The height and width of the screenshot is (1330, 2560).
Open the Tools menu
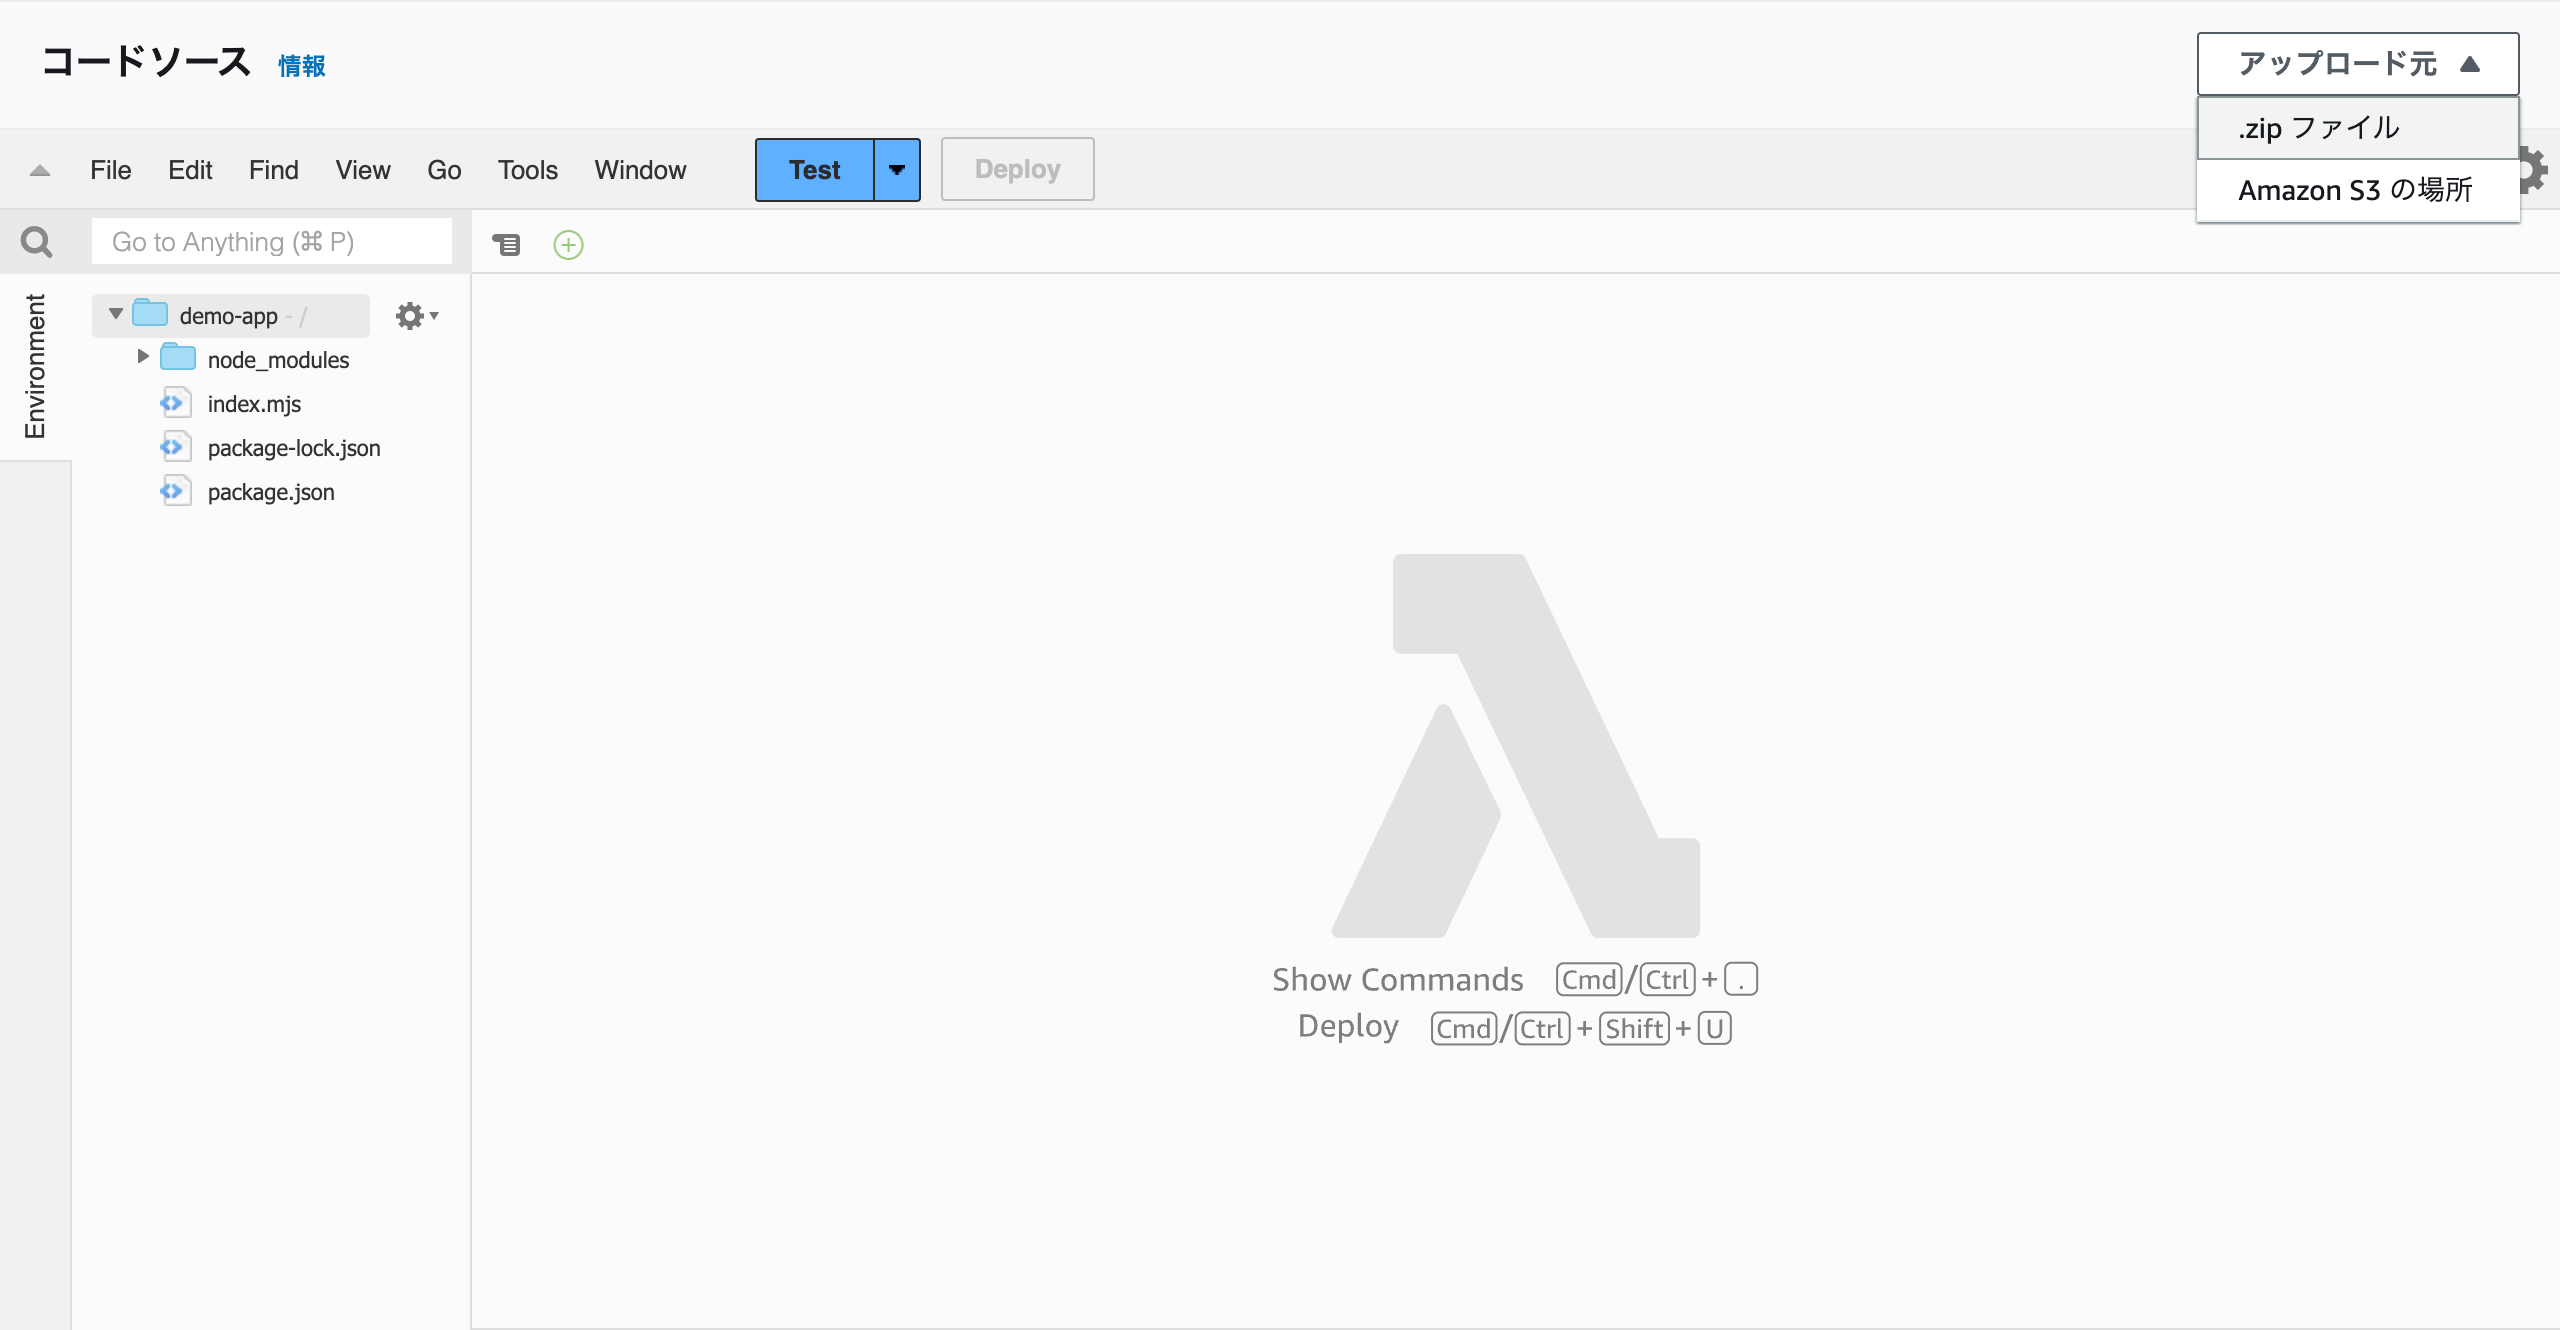pyautogui.click(x=527, y=170)
